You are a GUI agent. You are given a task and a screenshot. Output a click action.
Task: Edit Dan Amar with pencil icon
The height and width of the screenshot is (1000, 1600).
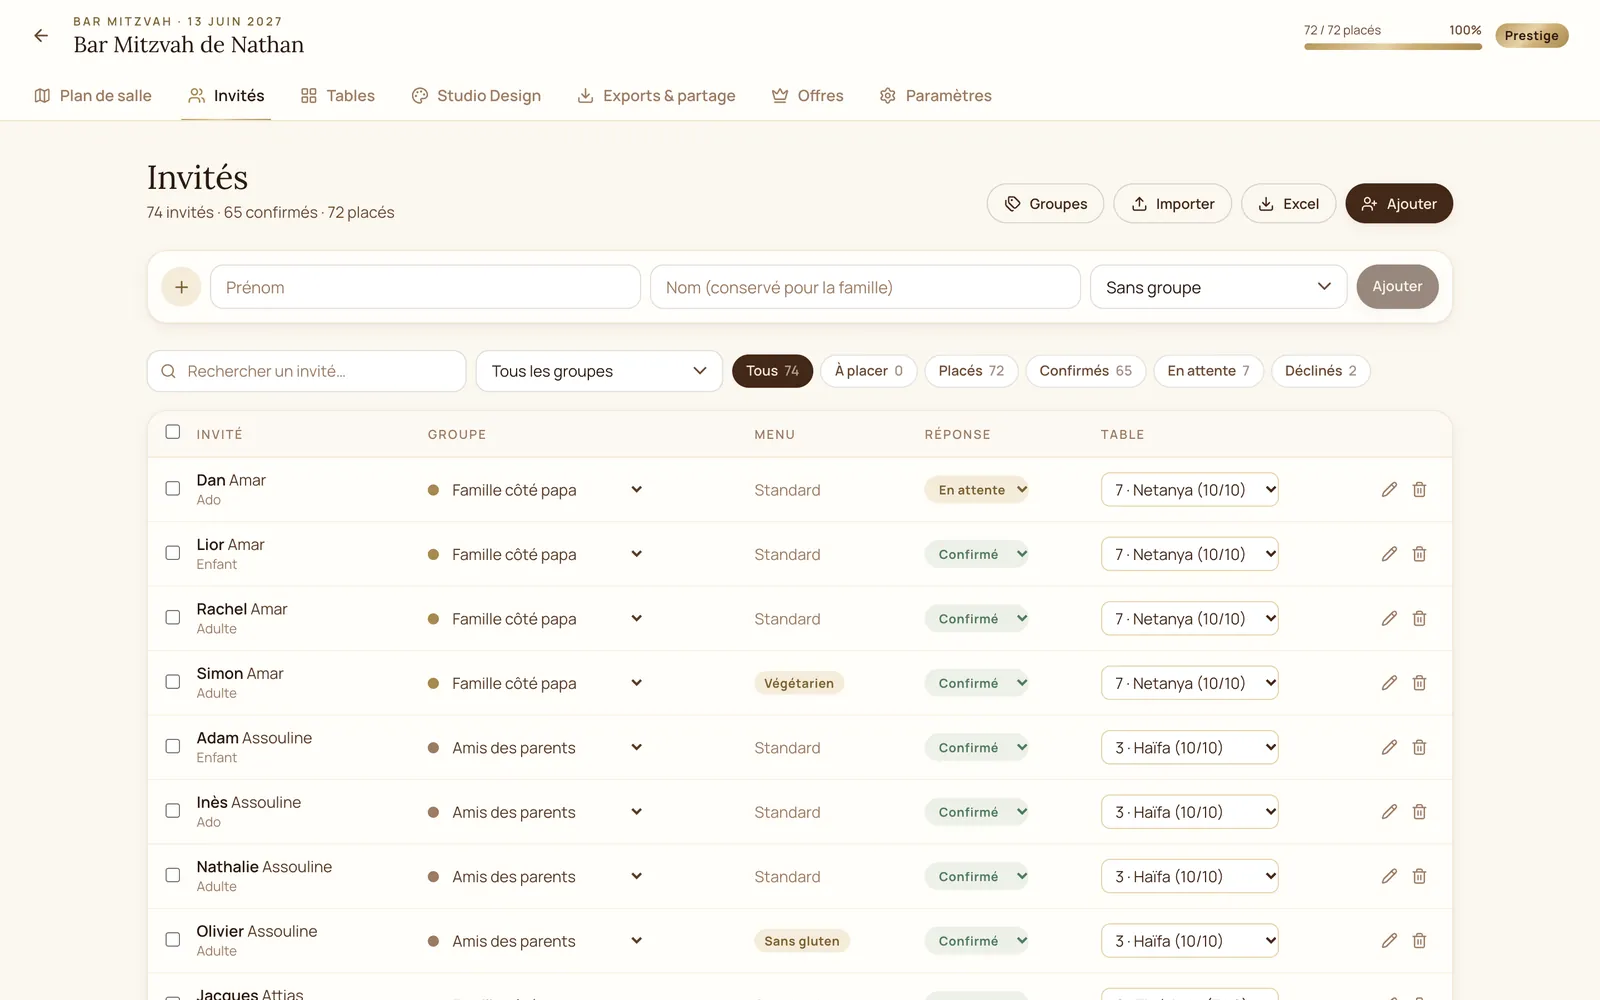point(1389,490)
